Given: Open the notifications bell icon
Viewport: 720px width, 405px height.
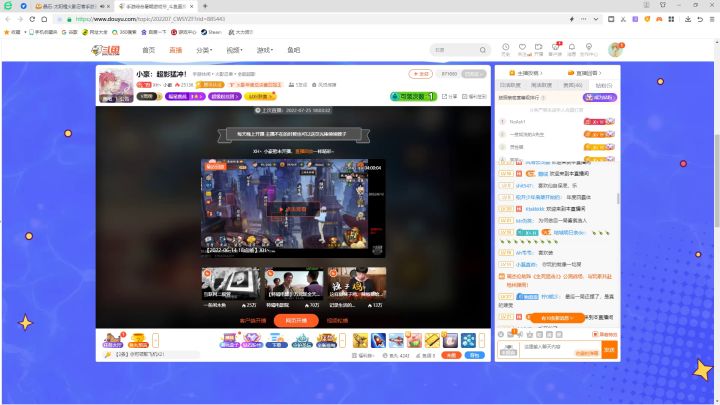Looking at the screenshot, I should pos(572,49).
